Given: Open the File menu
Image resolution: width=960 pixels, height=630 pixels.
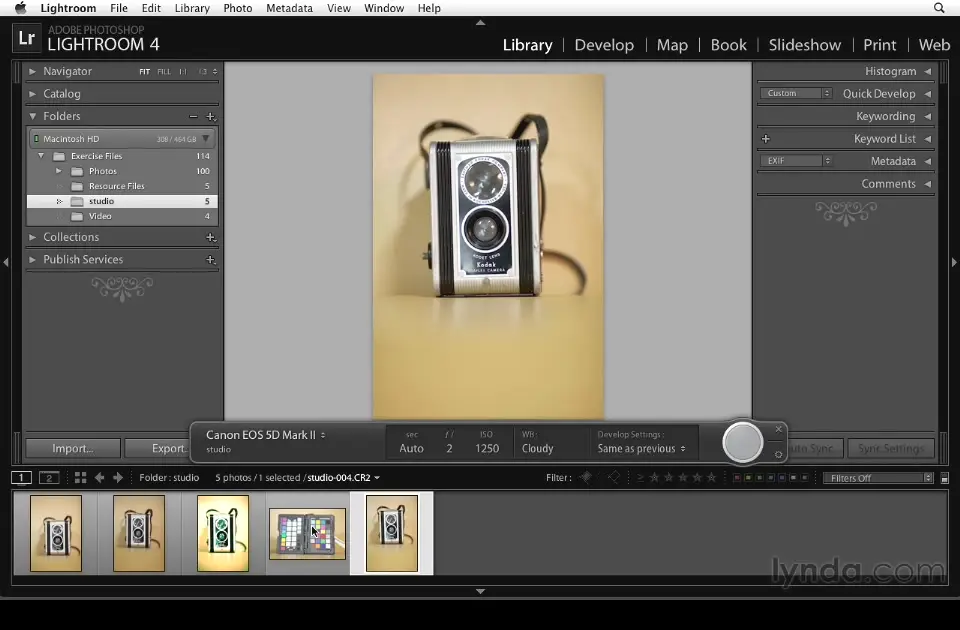Looking at the screenshot, I should (119, 8).
